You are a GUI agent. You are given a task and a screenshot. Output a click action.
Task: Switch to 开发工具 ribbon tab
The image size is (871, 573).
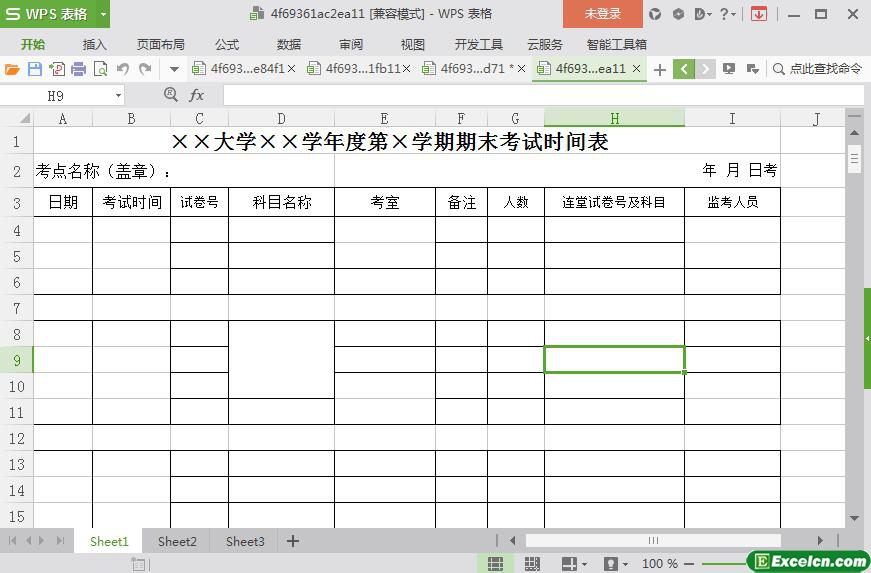(478, 44)
